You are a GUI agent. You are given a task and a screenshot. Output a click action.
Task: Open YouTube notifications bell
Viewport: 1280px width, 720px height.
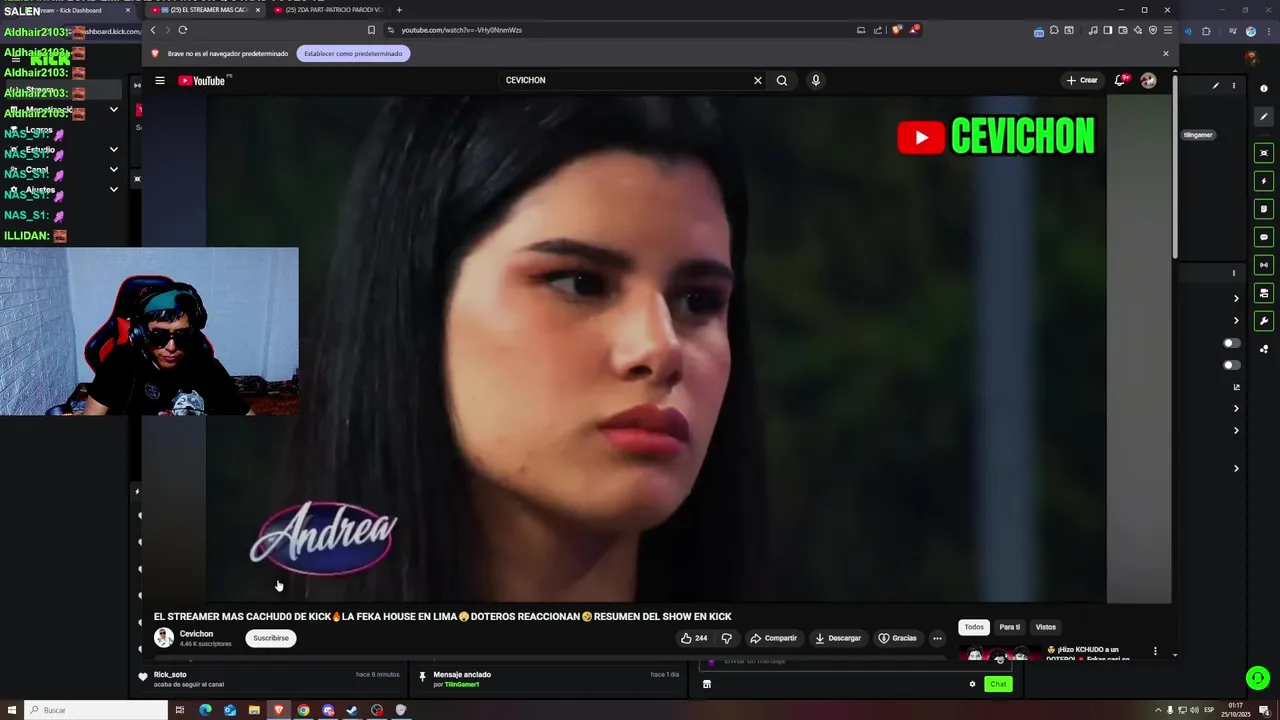pos(1120,80)
